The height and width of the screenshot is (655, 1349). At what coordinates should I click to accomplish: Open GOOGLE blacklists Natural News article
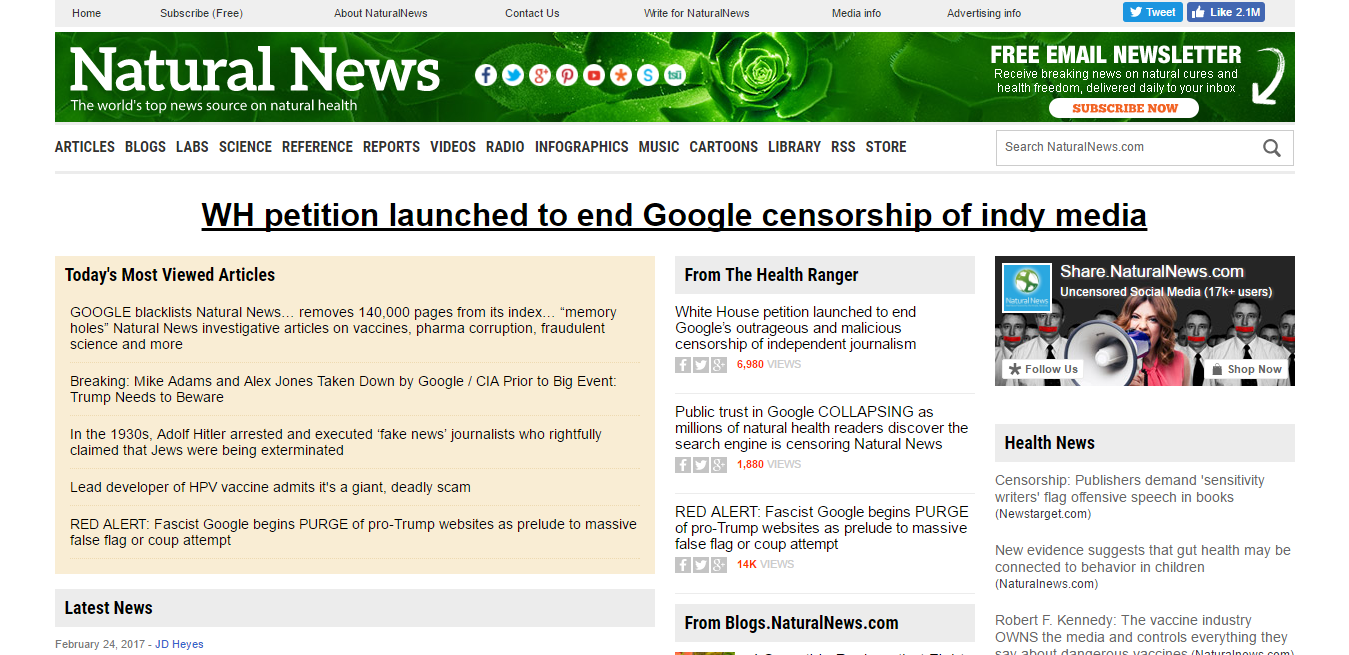(x=343, y=328)
